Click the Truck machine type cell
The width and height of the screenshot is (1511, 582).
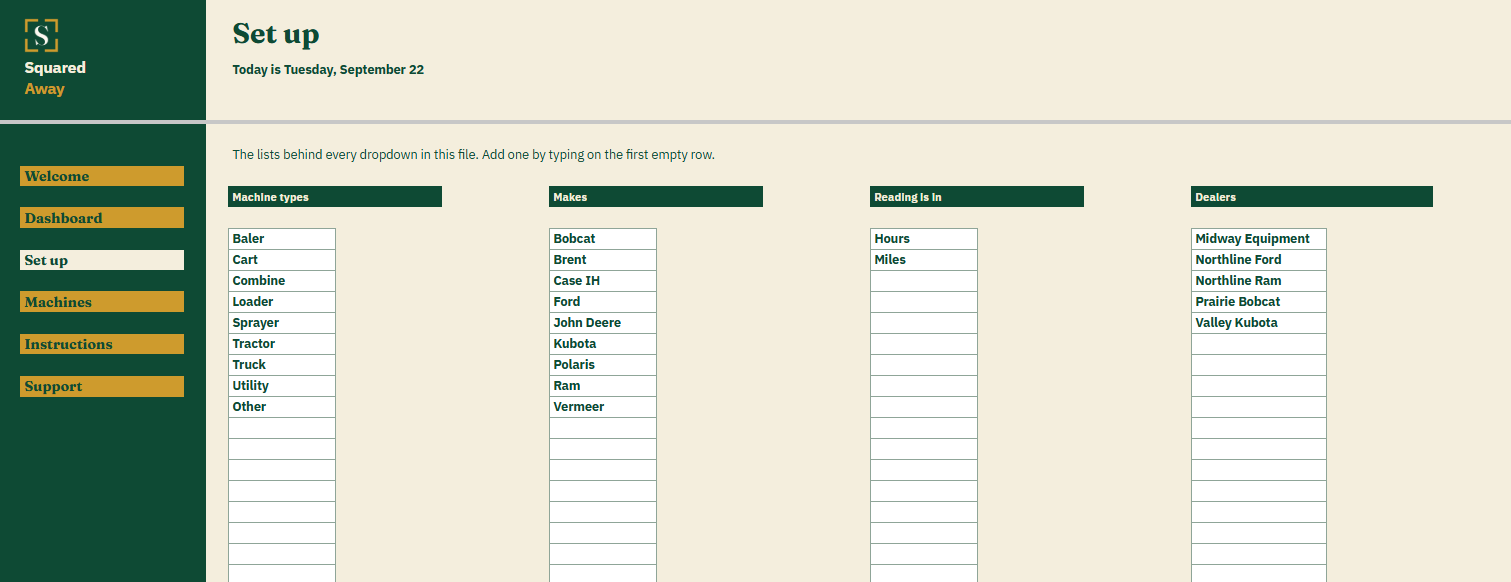coord(282,365)
